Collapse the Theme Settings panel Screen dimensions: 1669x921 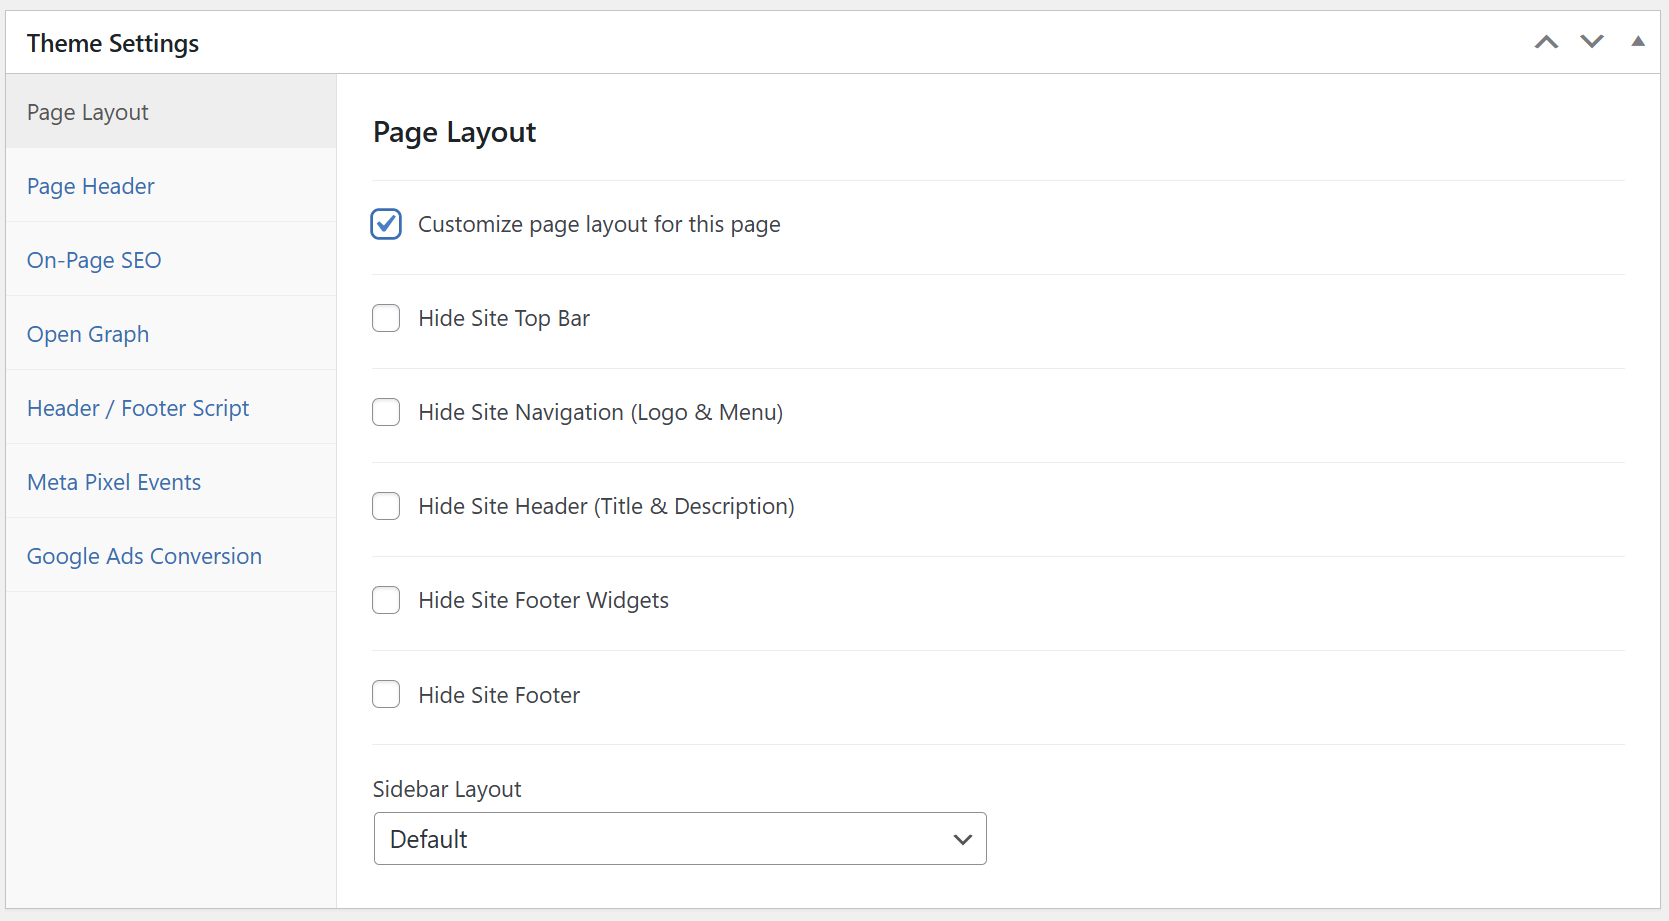(1638, 42)
